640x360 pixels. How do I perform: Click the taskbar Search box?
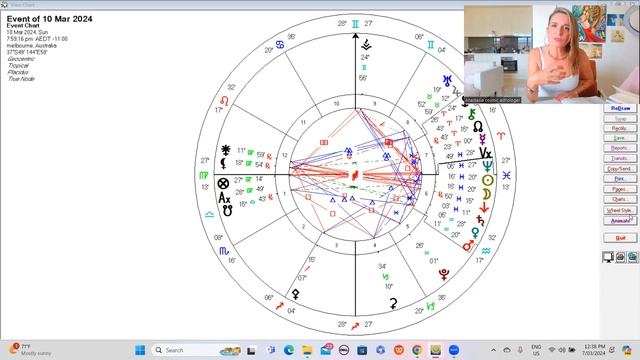196,350
